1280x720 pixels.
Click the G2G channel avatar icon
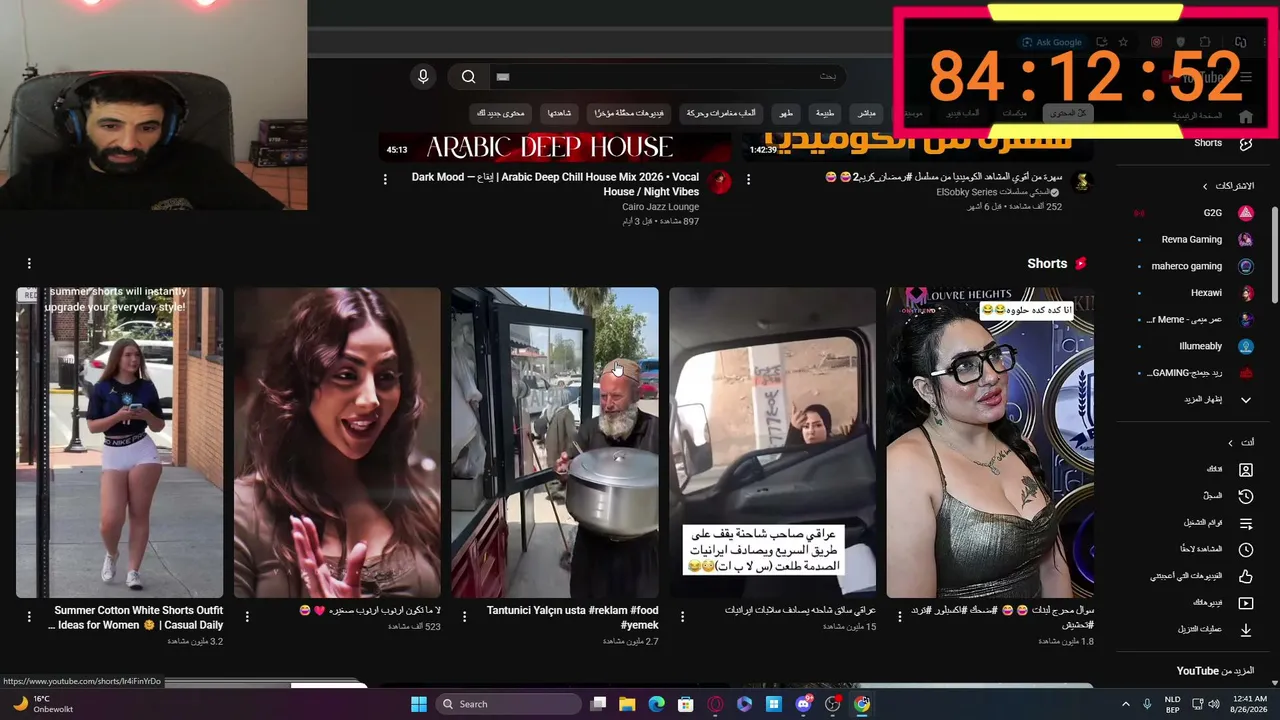1246,213
